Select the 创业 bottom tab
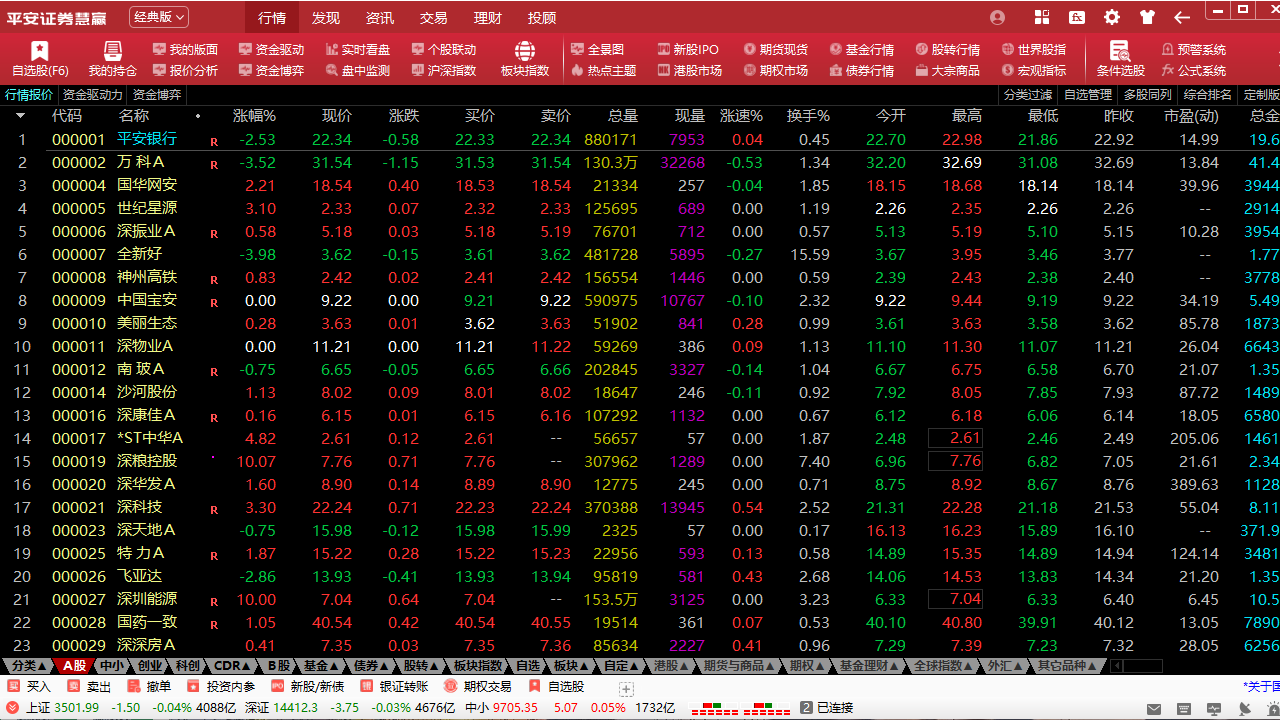 pyautogui.click(x=149, y=666)
